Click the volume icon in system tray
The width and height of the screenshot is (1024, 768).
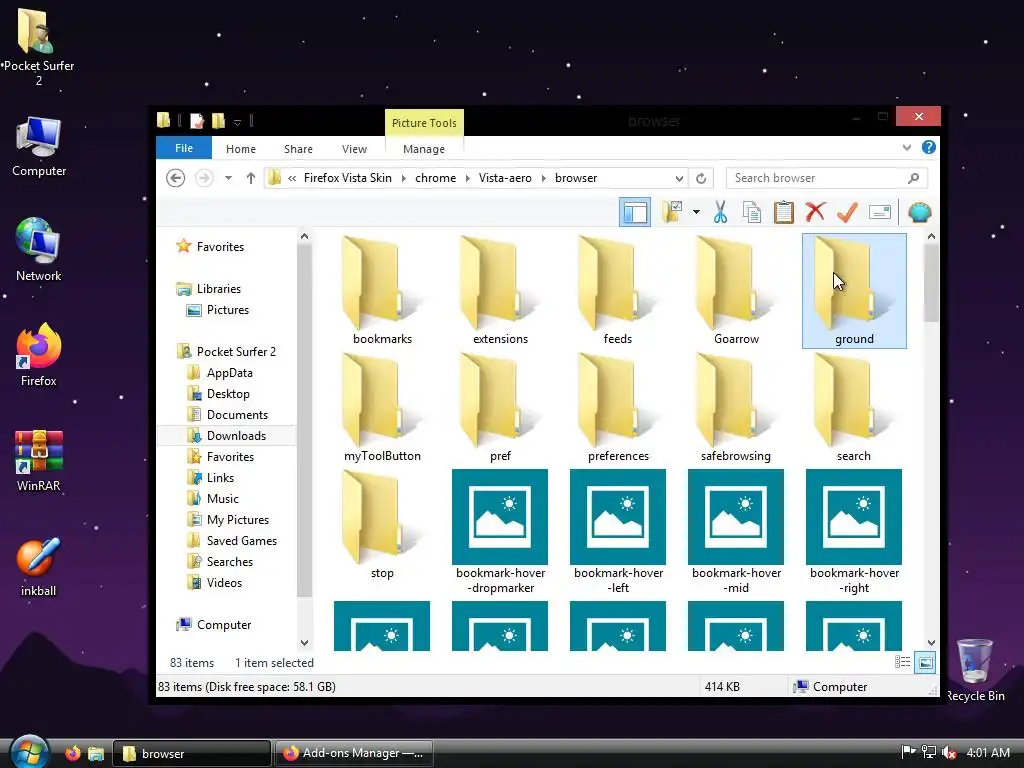pos(949,752)
